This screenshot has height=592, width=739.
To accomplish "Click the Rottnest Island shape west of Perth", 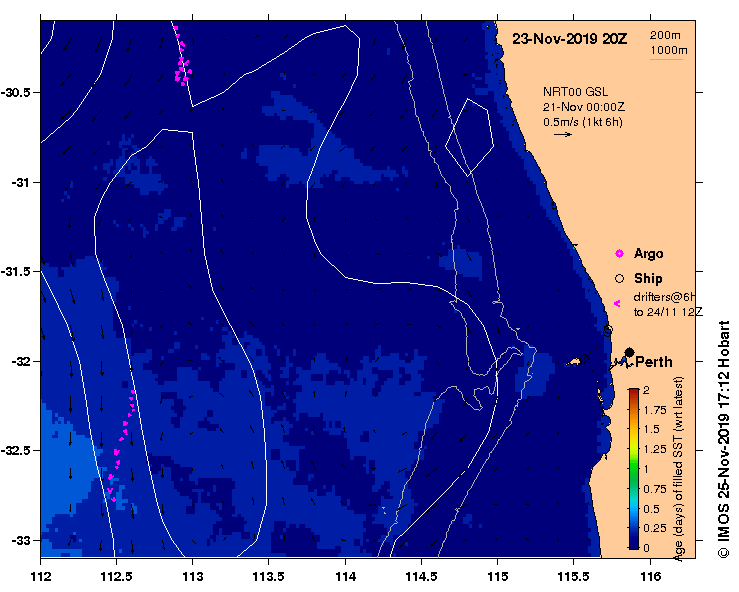I will pyautogui.click(x=574, y=362).
